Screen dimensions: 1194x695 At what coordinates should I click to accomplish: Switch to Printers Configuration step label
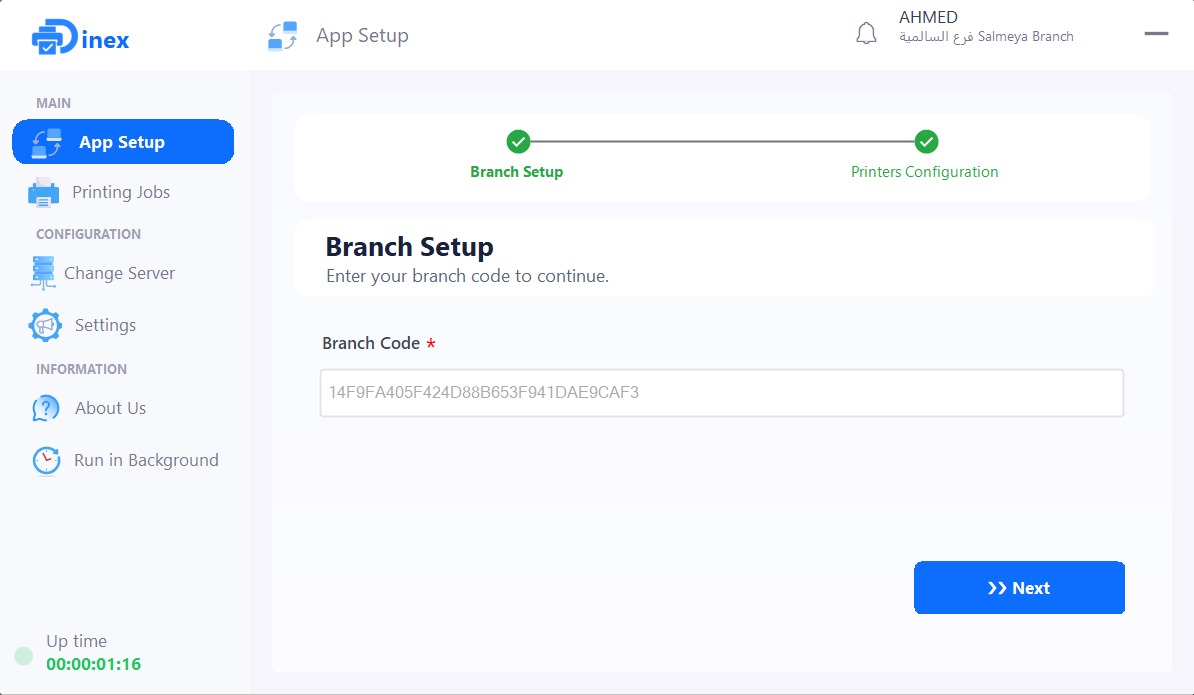click(924, 172)
